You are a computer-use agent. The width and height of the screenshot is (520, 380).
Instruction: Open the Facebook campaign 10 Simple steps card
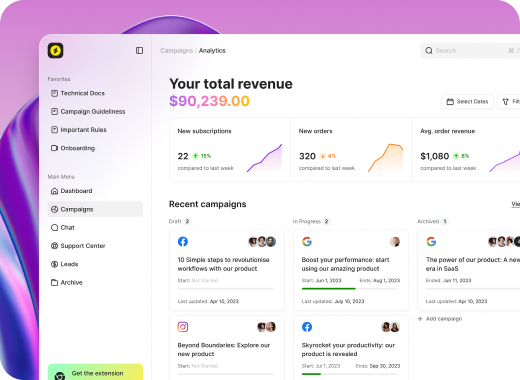tap(227, 270)
